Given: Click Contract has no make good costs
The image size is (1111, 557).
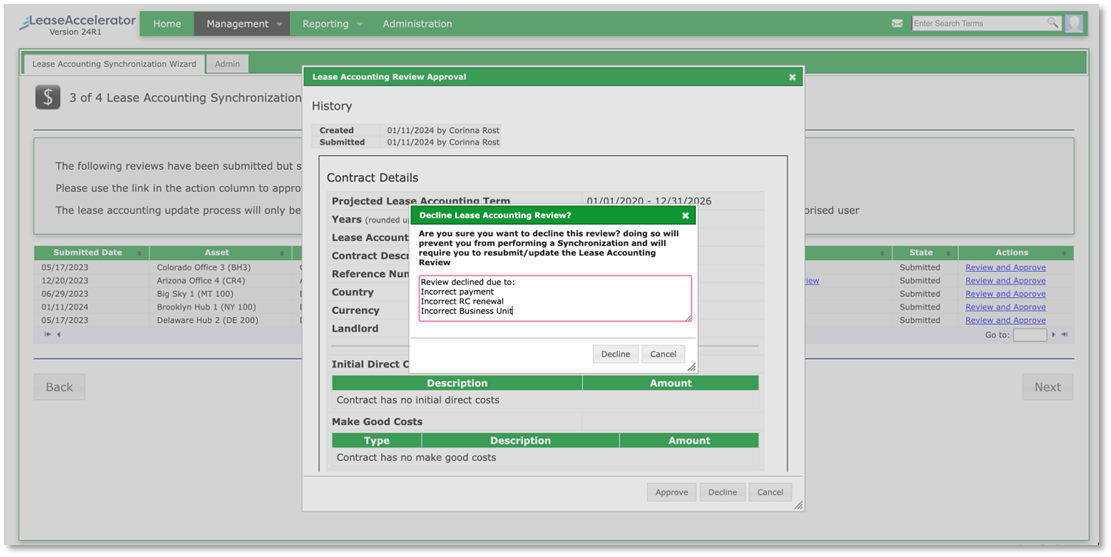Looking at the screenshot, I should [x=417, y=458].
